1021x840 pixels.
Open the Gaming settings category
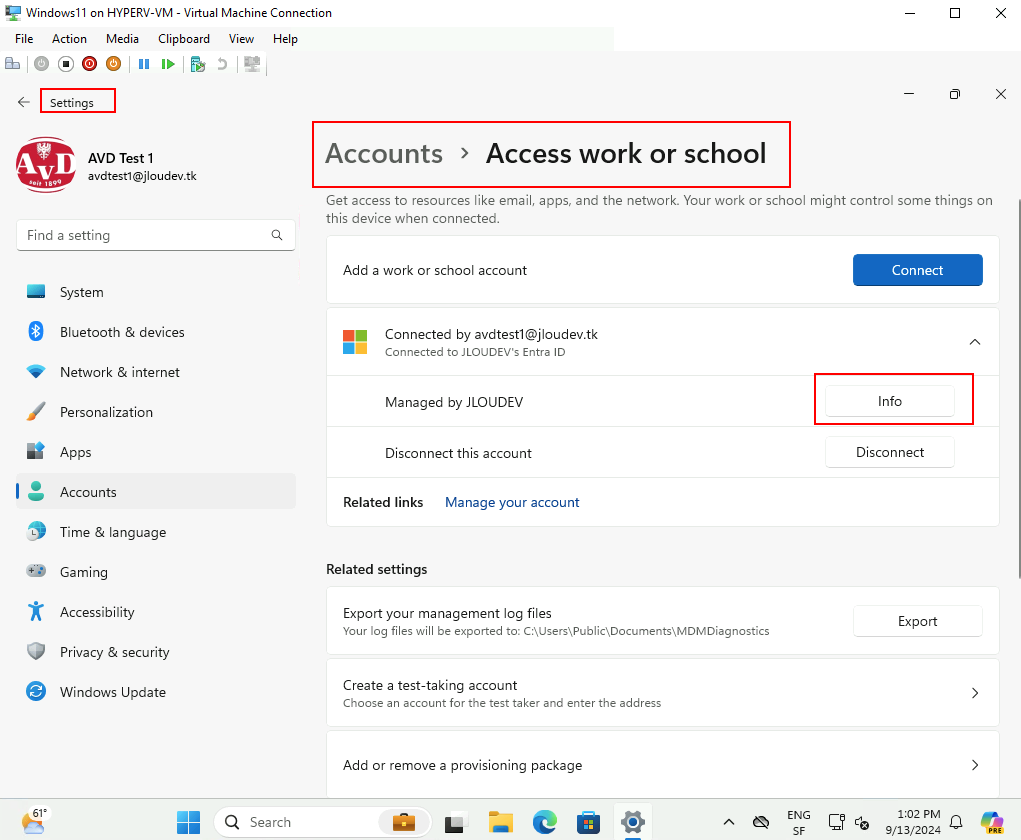156,572
